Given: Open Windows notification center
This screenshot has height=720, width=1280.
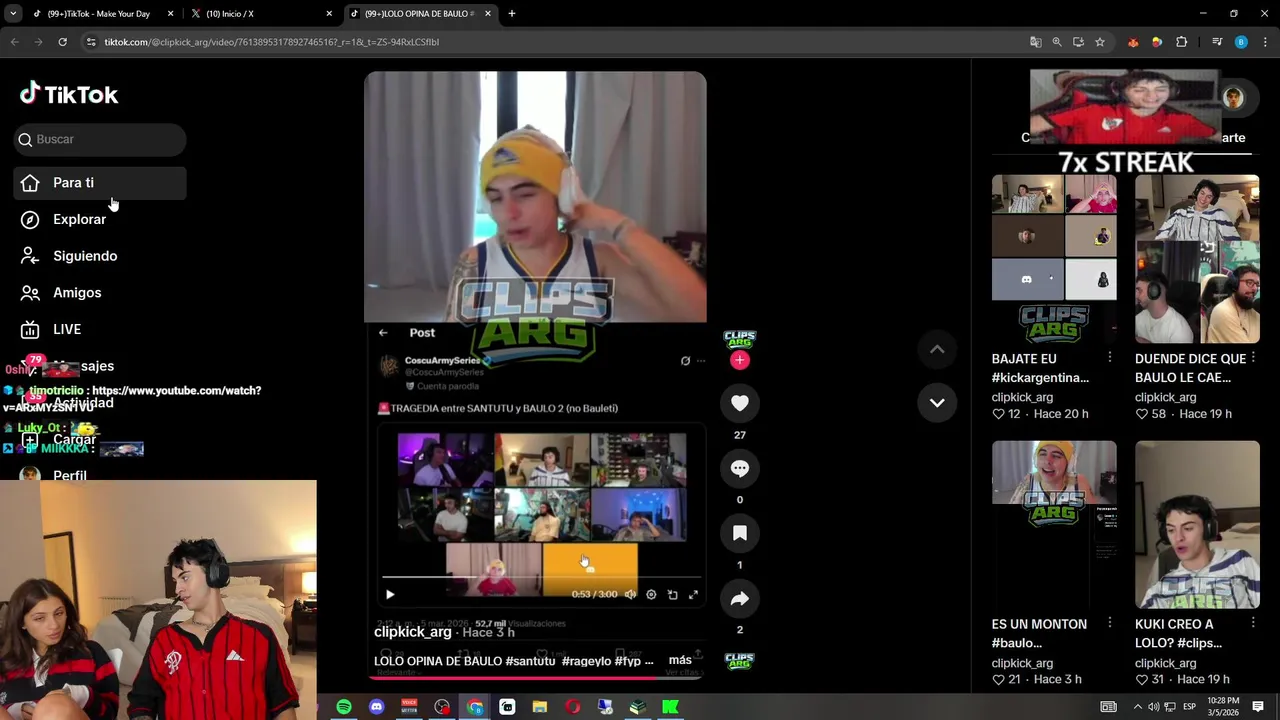Looking at the screenshot, I should 1258,707.
